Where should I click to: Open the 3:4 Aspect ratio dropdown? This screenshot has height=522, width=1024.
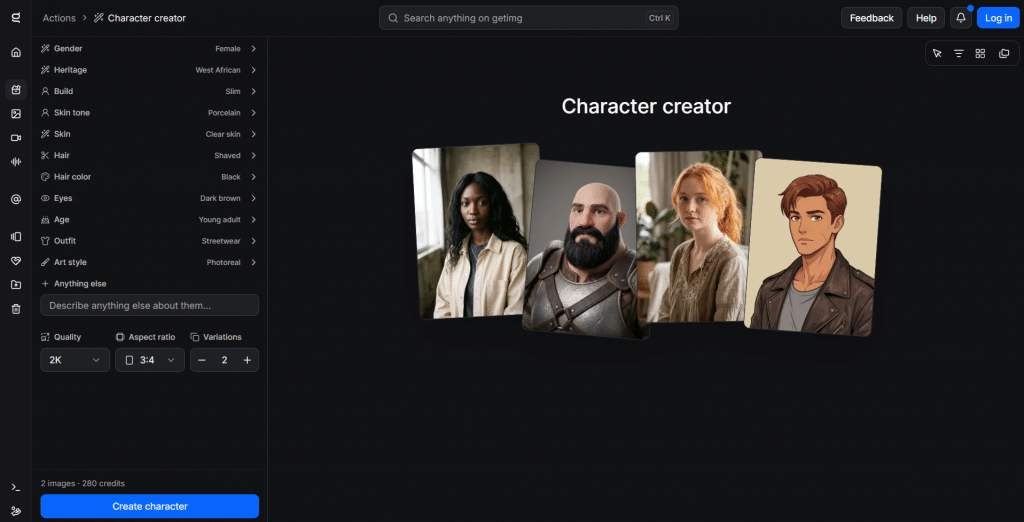click(x=150, y=360)
